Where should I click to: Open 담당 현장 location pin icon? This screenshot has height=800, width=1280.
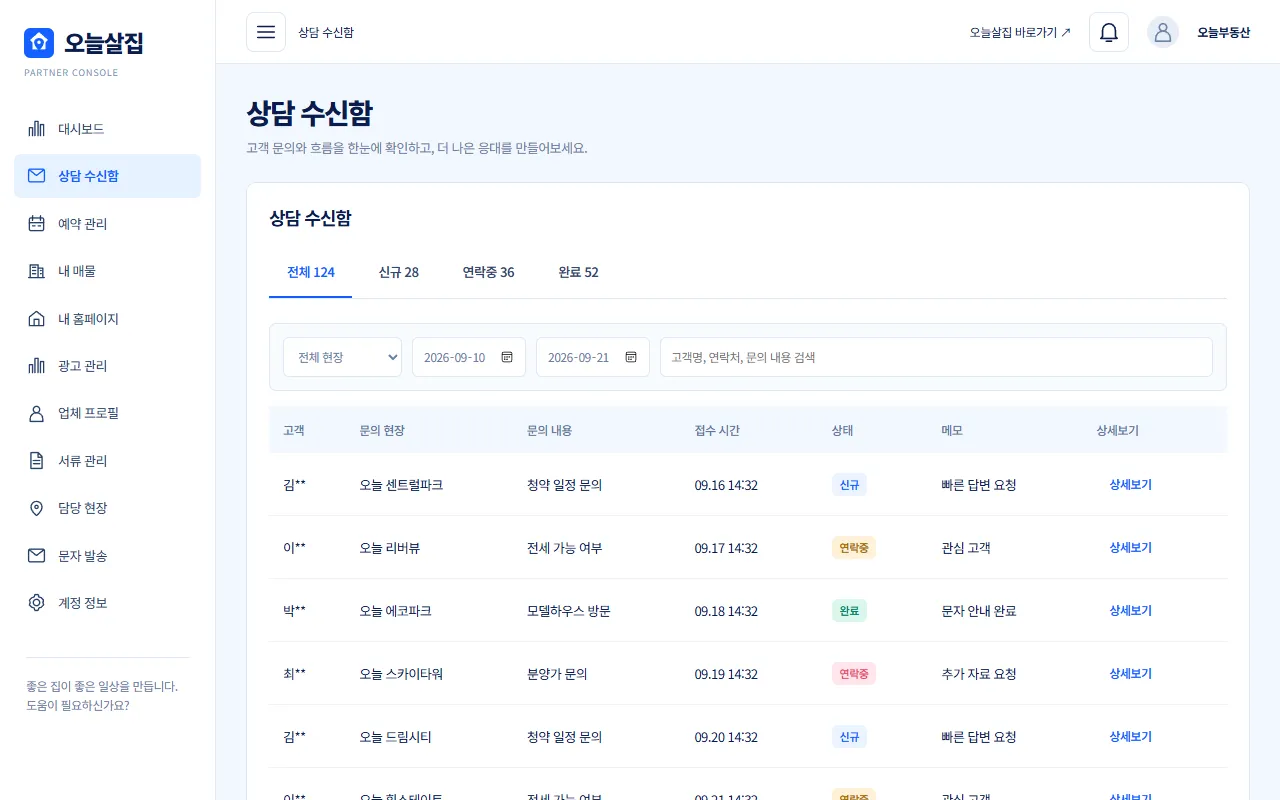point(37,508)
